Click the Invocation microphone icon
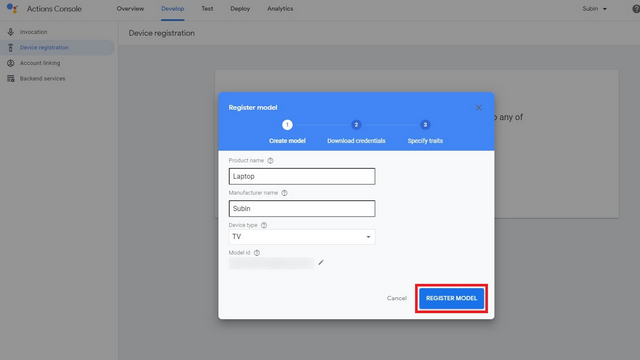Screen dimensions: 640x360 (11, 32)
